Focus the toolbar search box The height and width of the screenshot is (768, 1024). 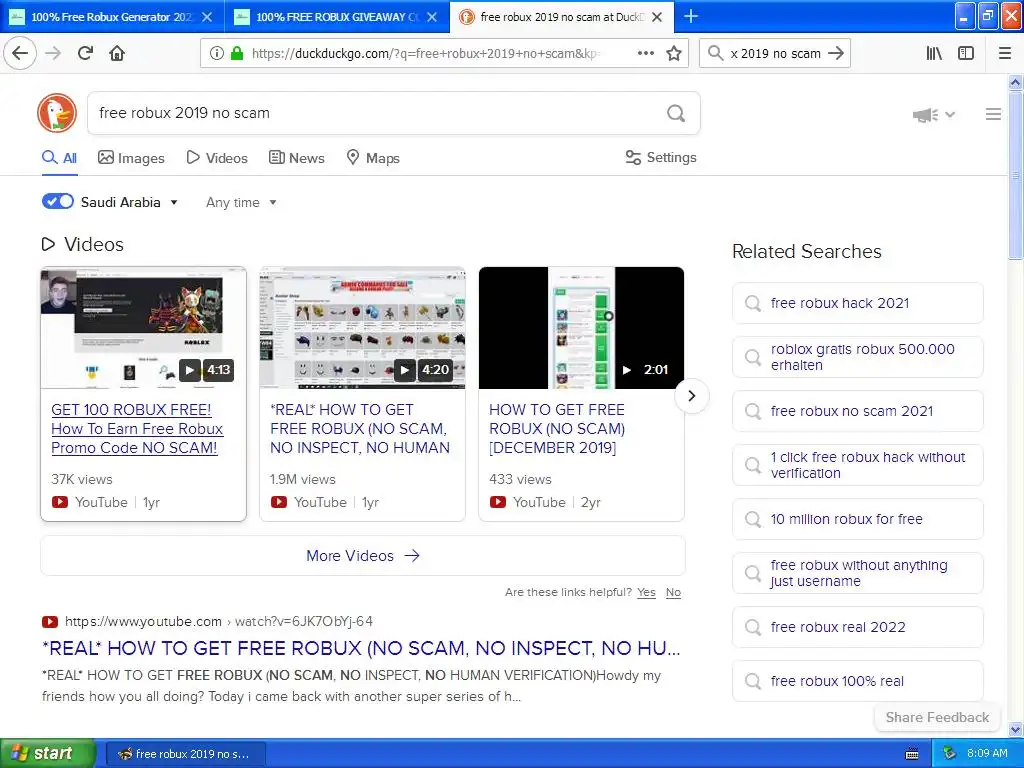pos(775,53)
